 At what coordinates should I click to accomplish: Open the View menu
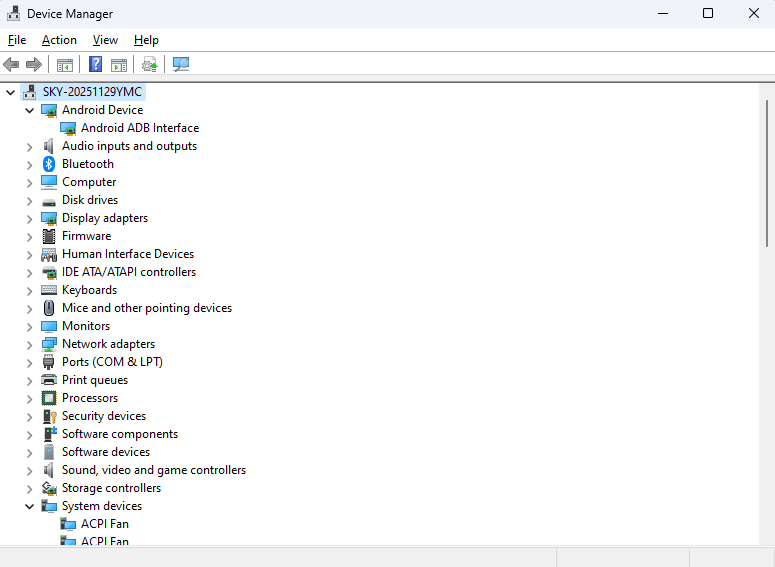105,40
